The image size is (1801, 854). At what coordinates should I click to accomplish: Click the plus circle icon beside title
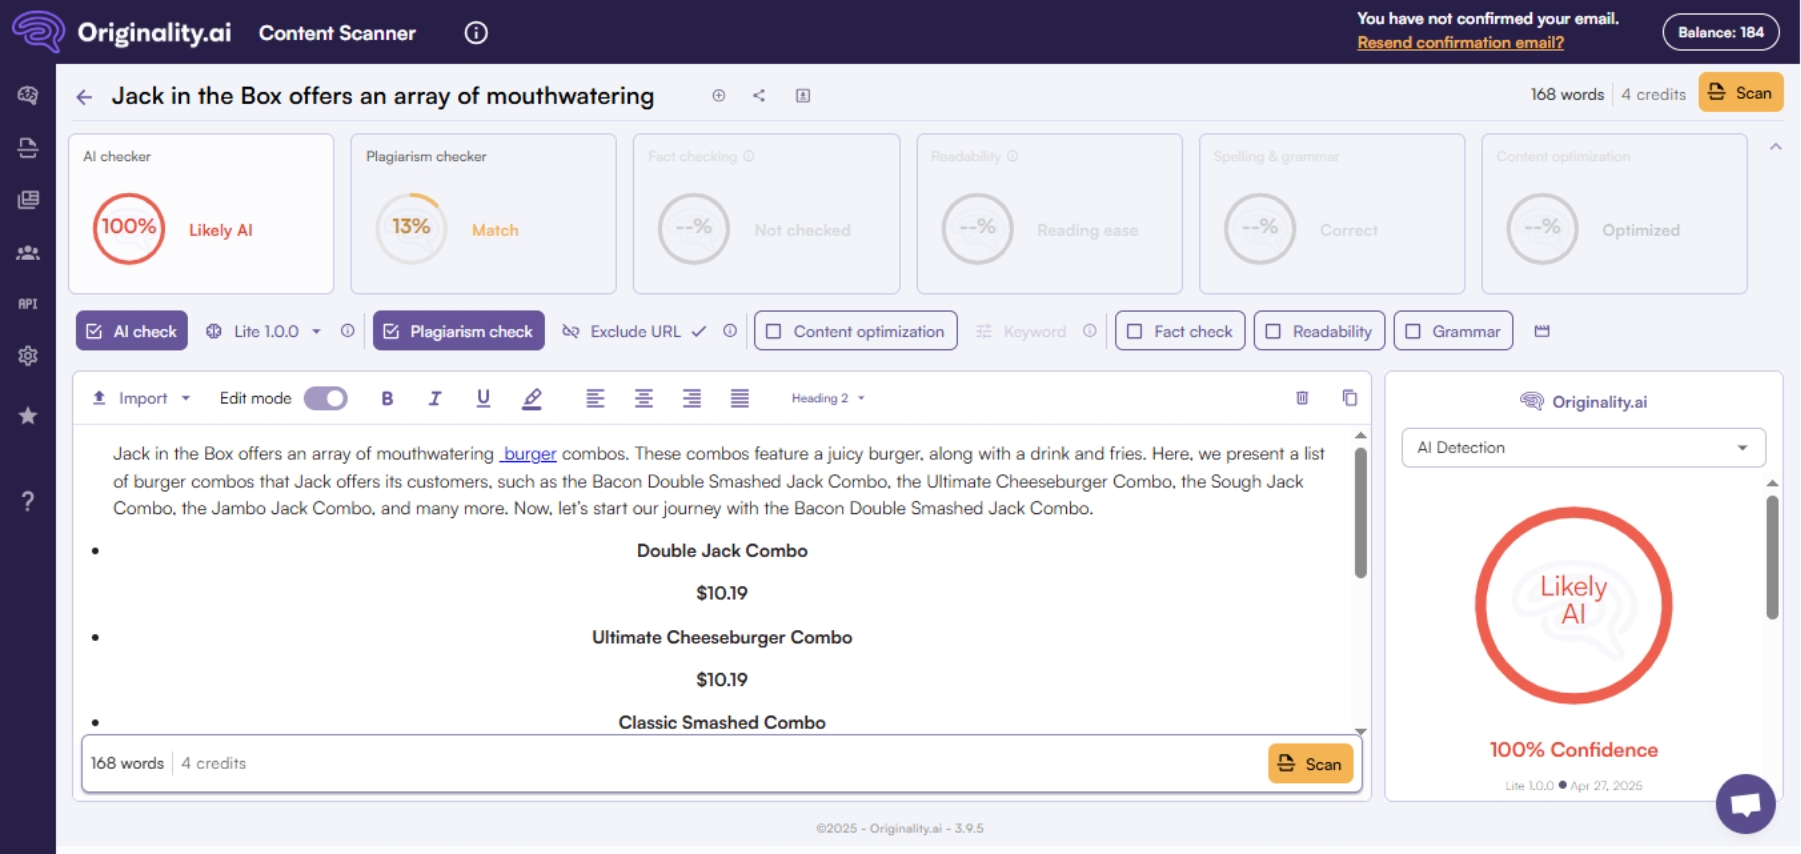point(718,96)
